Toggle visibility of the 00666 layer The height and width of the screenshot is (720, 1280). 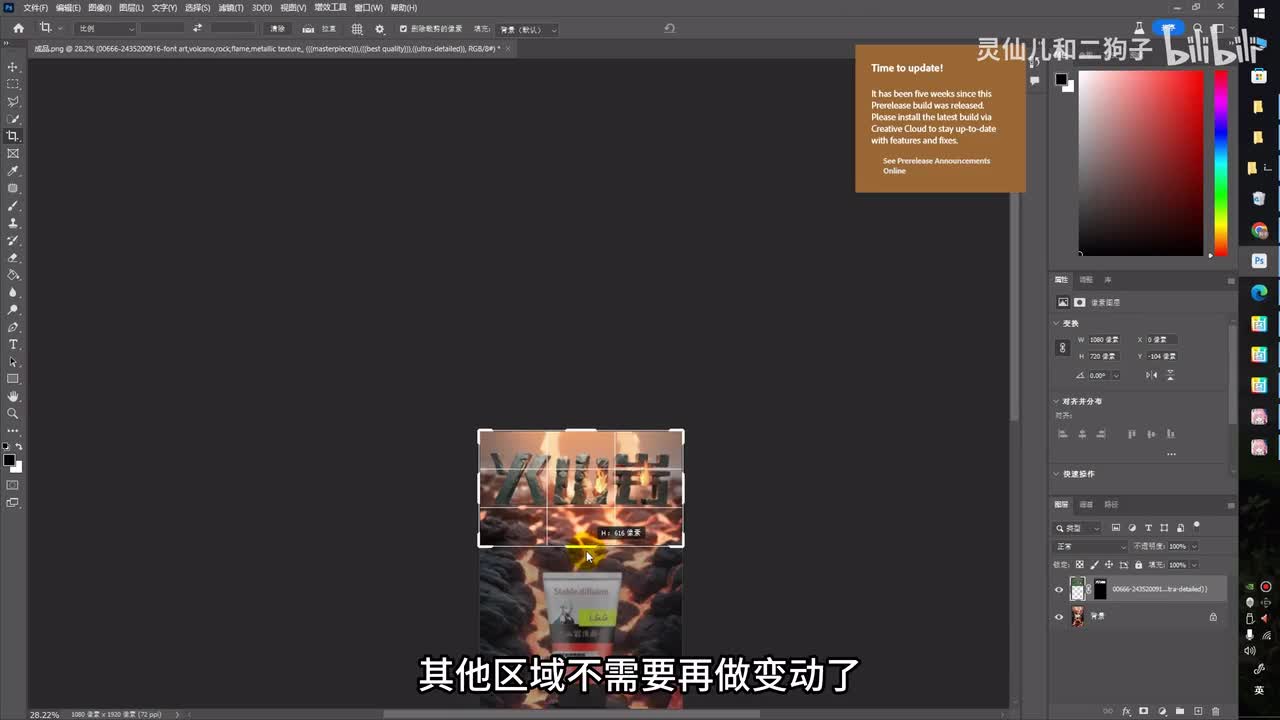1059,589
